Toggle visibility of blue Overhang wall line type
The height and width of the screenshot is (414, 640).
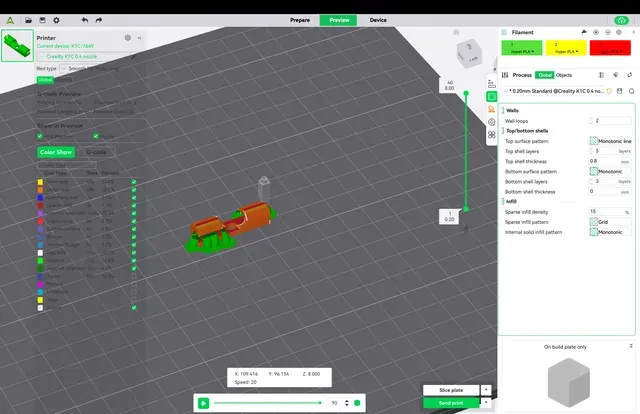tap(134, 198)
